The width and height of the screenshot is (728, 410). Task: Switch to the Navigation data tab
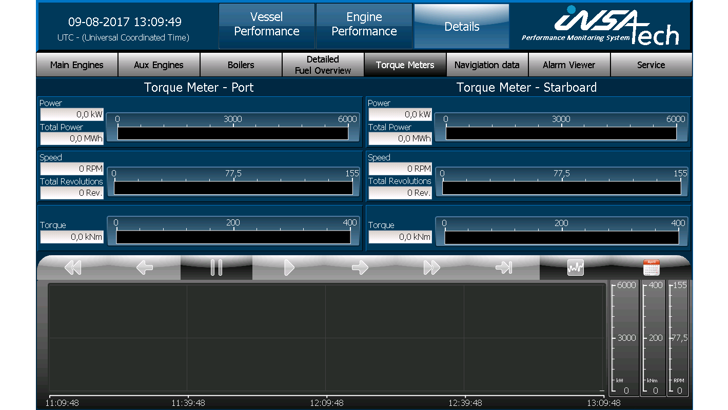(x=487, y=65)
